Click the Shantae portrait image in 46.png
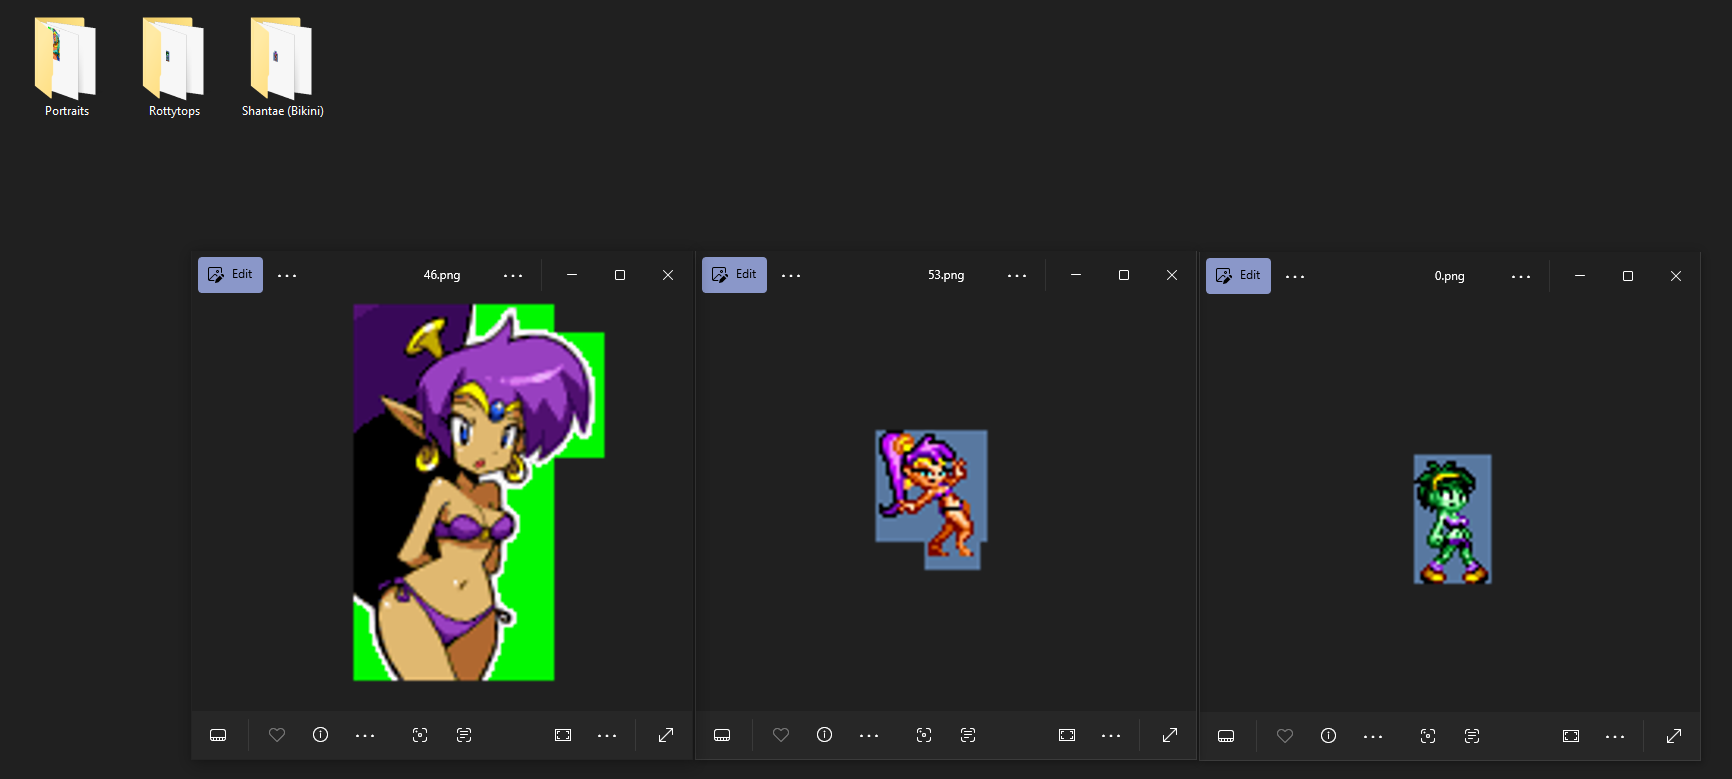 pos(478,492)
